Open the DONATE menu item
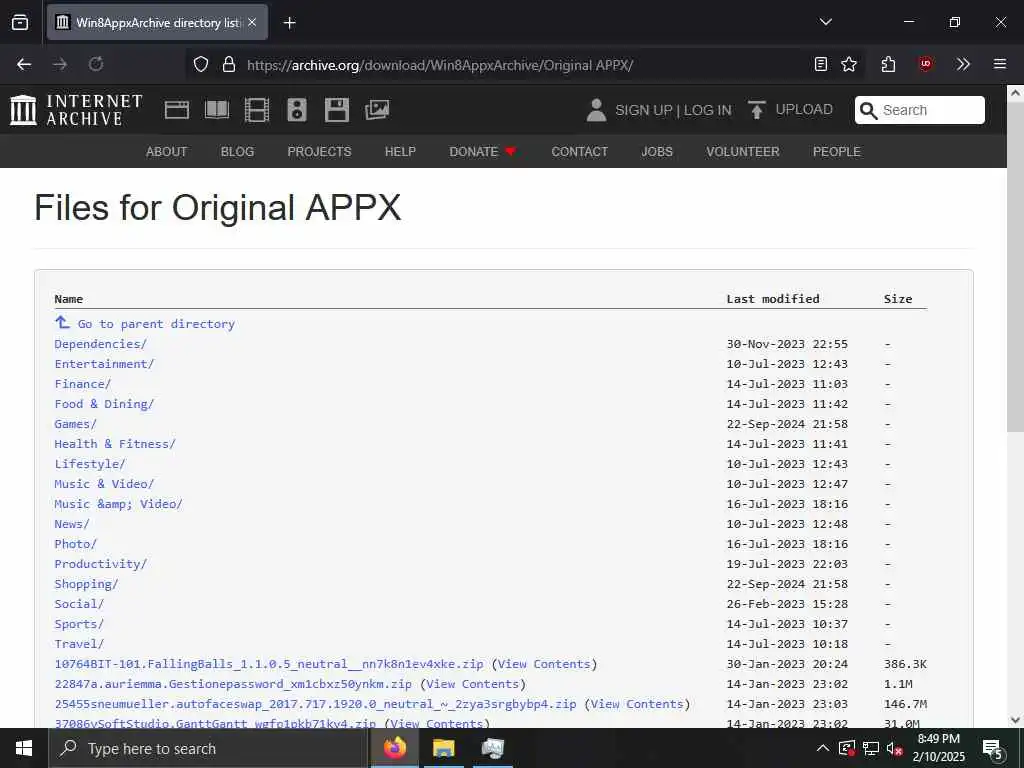This screenshot has height=768, width=1024. coord(483,152)
